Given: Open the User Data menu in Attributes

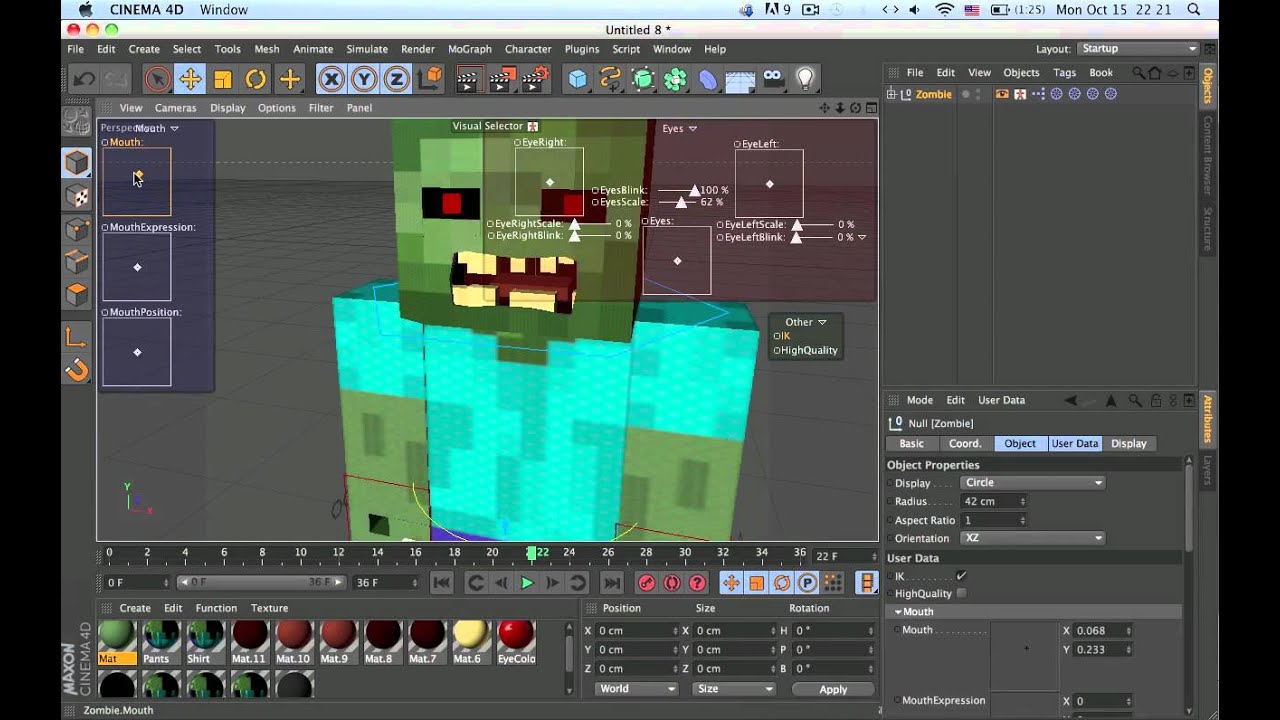Looking at the screenshot, I should pos(1001,400).
